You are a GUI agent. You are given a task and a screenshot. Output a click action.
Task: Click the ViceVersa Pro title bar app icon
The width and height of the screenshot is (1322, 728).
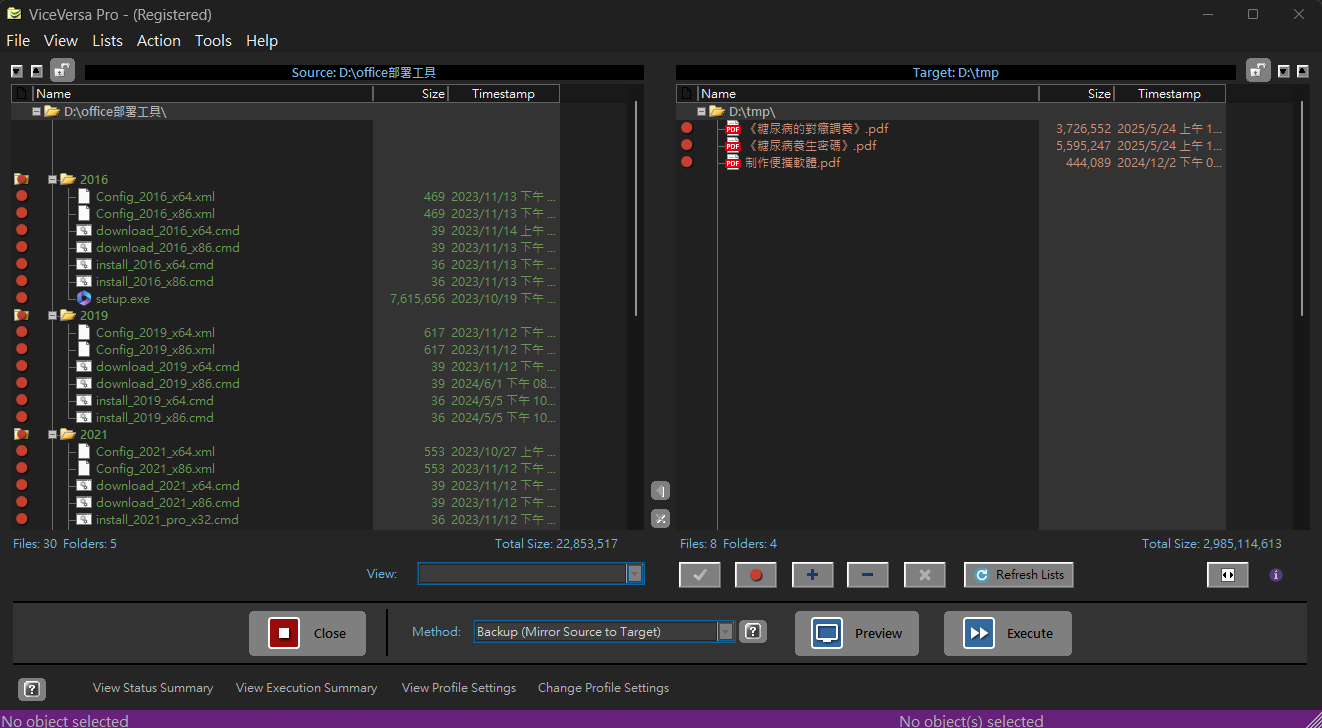tap(14, 15)
